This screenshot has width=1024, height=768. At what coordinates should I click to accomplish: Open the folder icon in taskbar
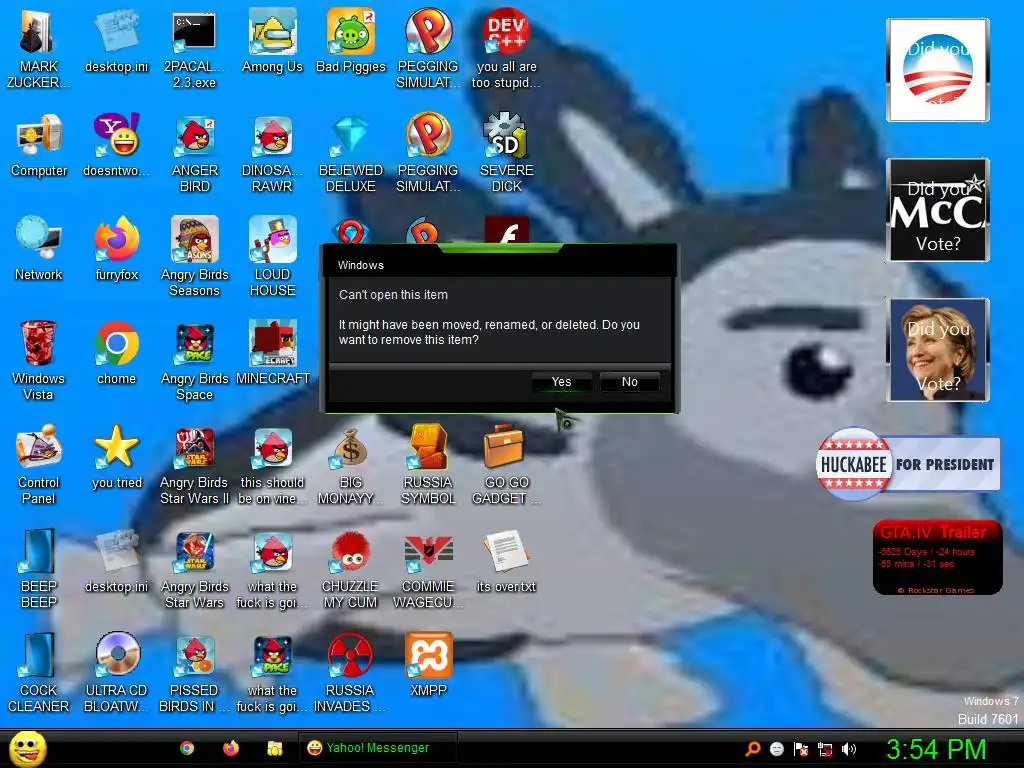point(275,748)
